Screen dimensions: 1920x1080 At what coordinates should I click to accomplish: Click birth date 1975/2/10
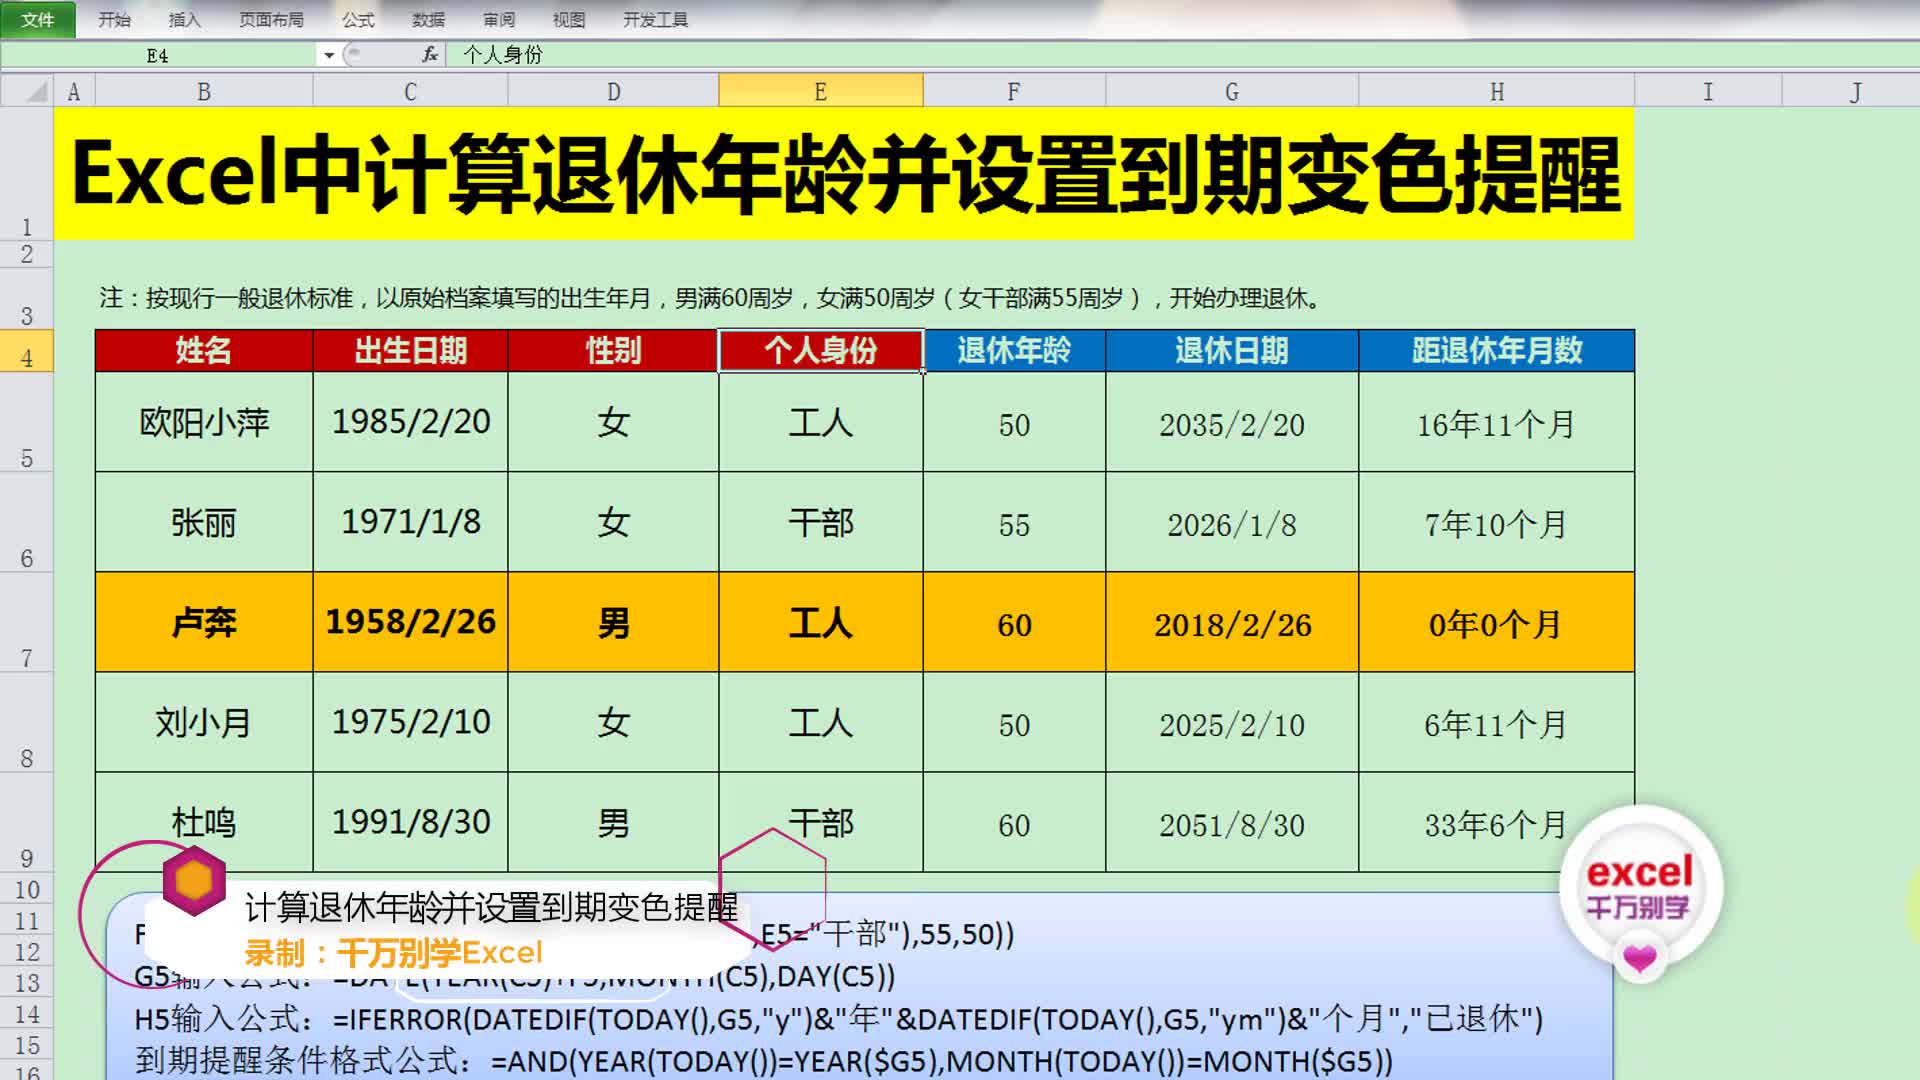[410, 722]
